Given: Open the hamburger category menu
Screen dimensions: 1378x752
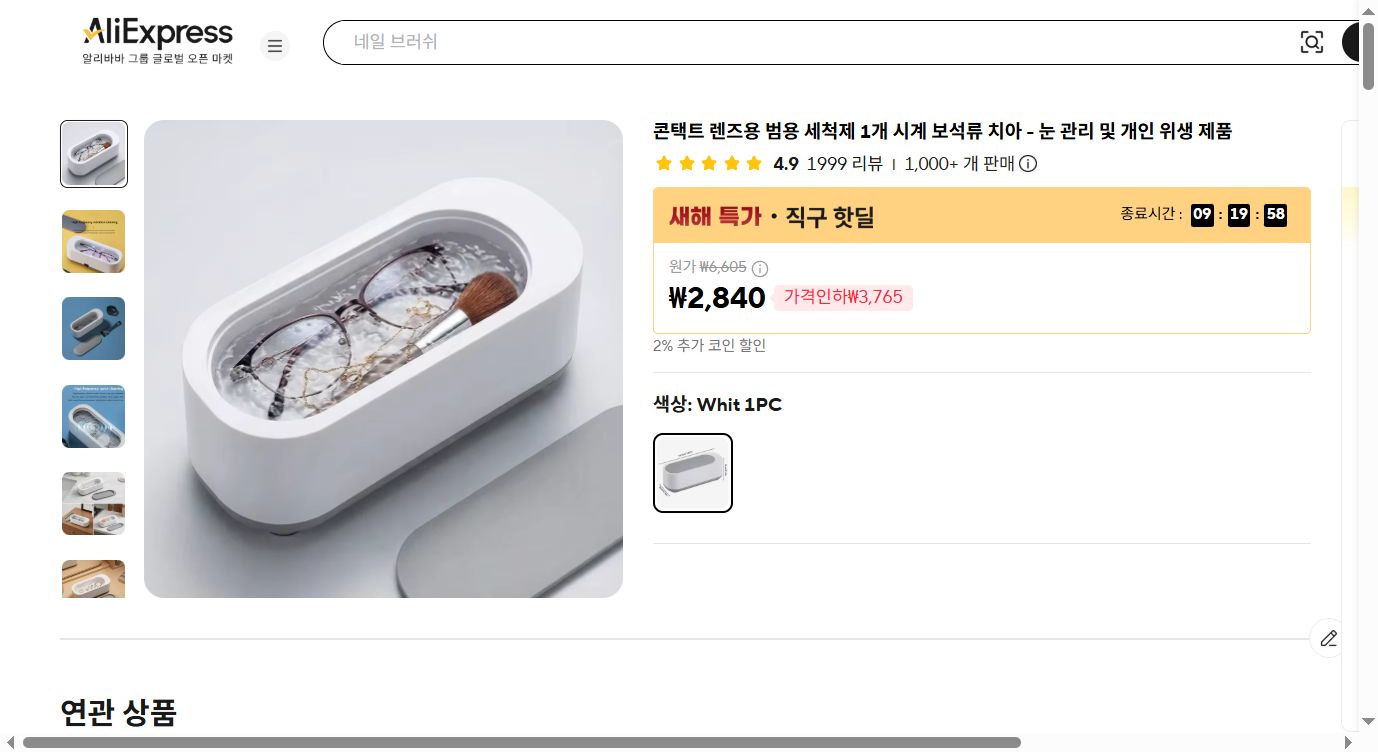Looking at the screenshot, I should point(274,45).
